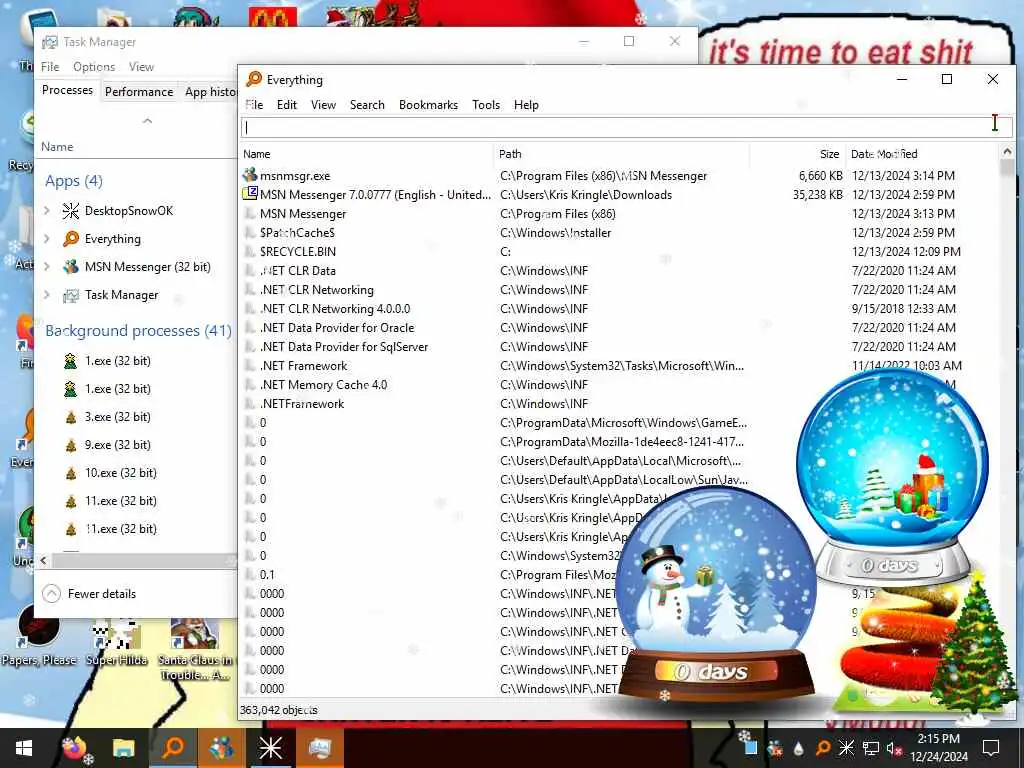Viewport: 1024px width, 768px height.
Task: Open the network tray icon
Action: (871, 748)
